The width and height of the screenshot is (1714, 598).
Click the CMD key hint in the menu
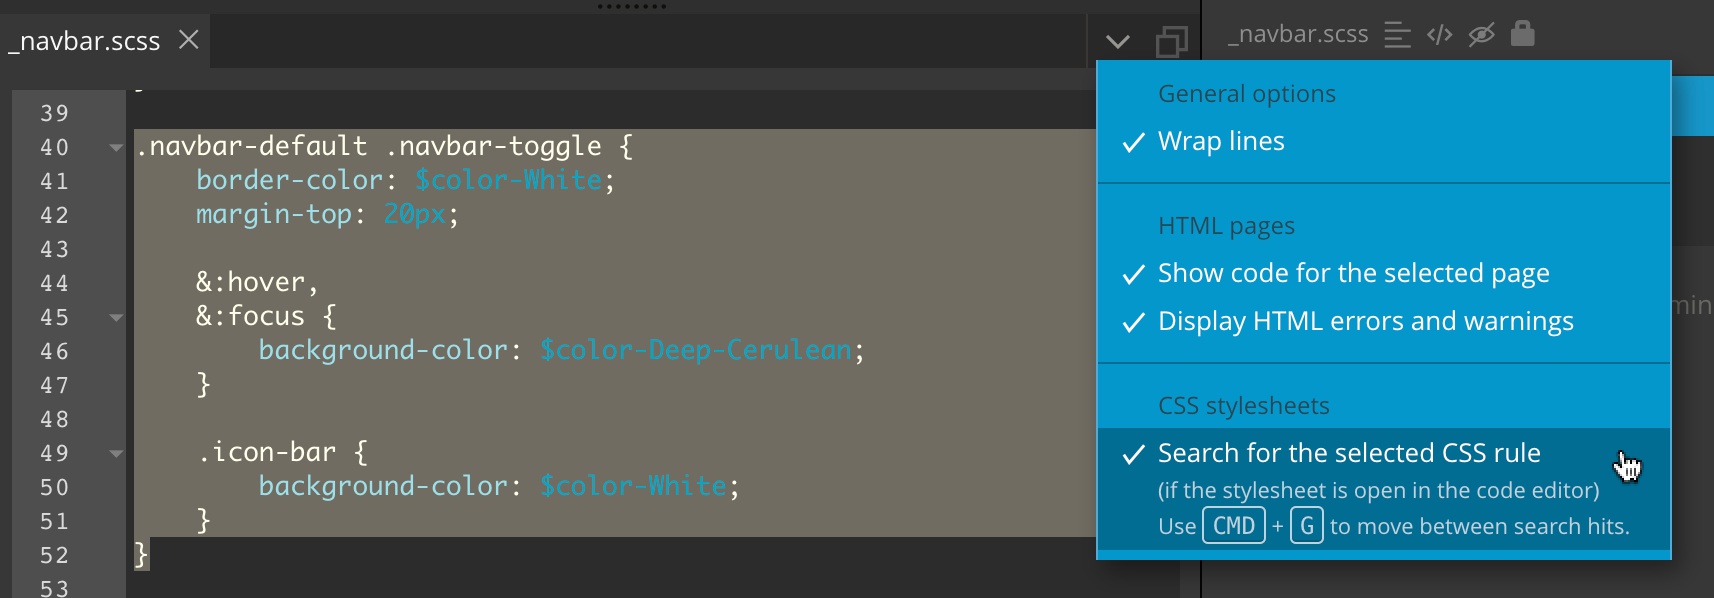(x=1234, y=526)
